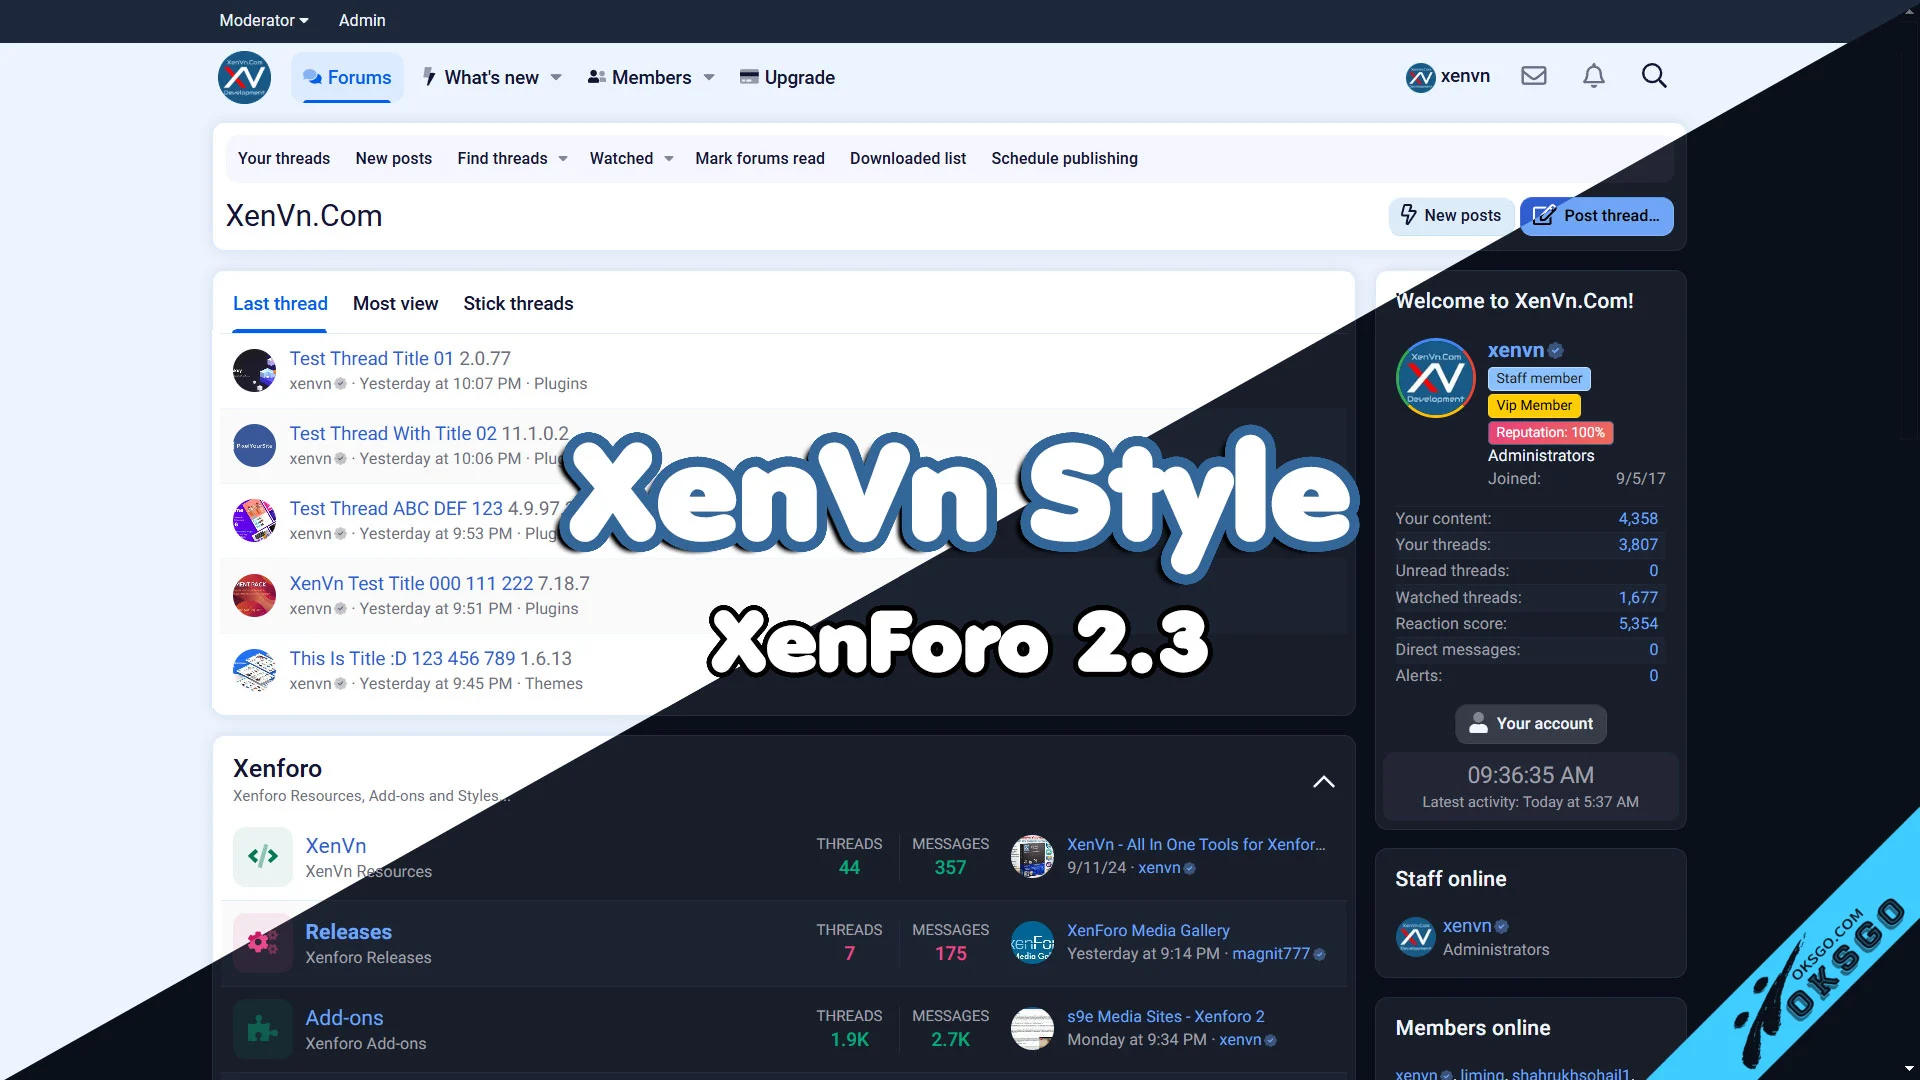Open thread Test Thread Title 01
1920x1080 pixels.
point(371,358)
